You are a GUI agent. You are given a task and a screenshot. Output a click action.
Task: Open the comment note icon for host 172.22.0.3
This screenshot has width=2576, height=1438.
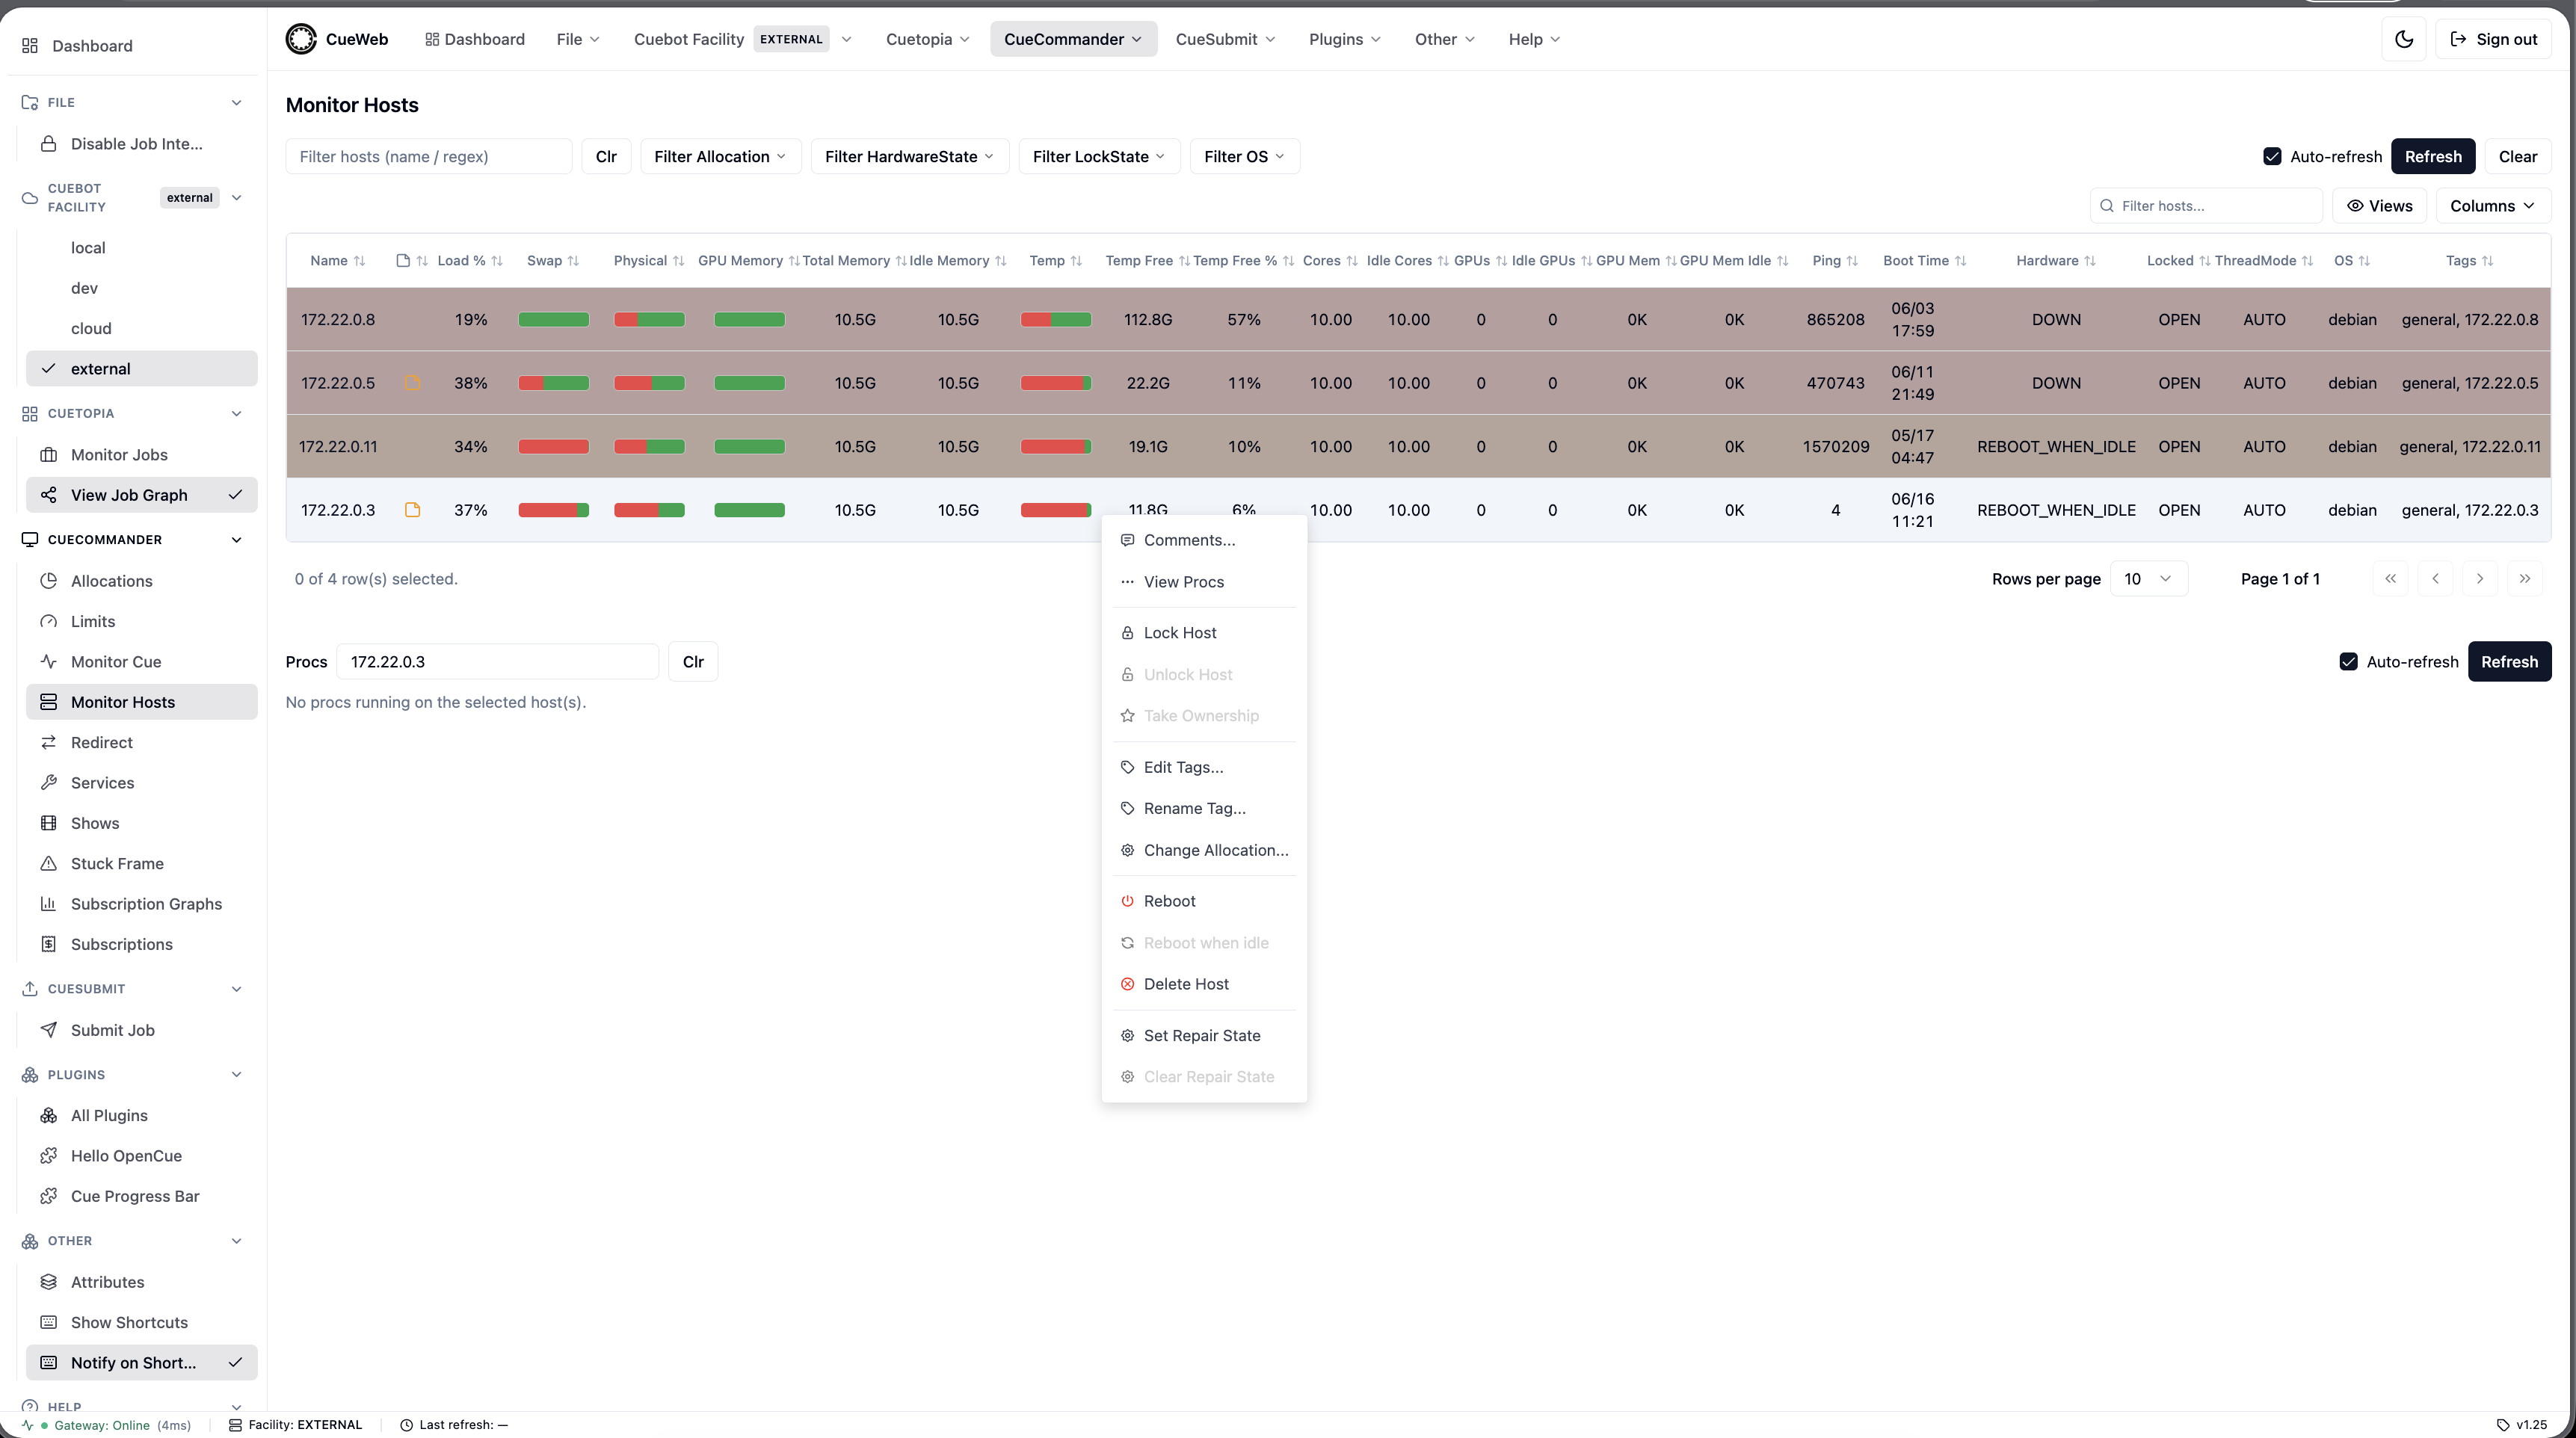(x=412, y=510)
